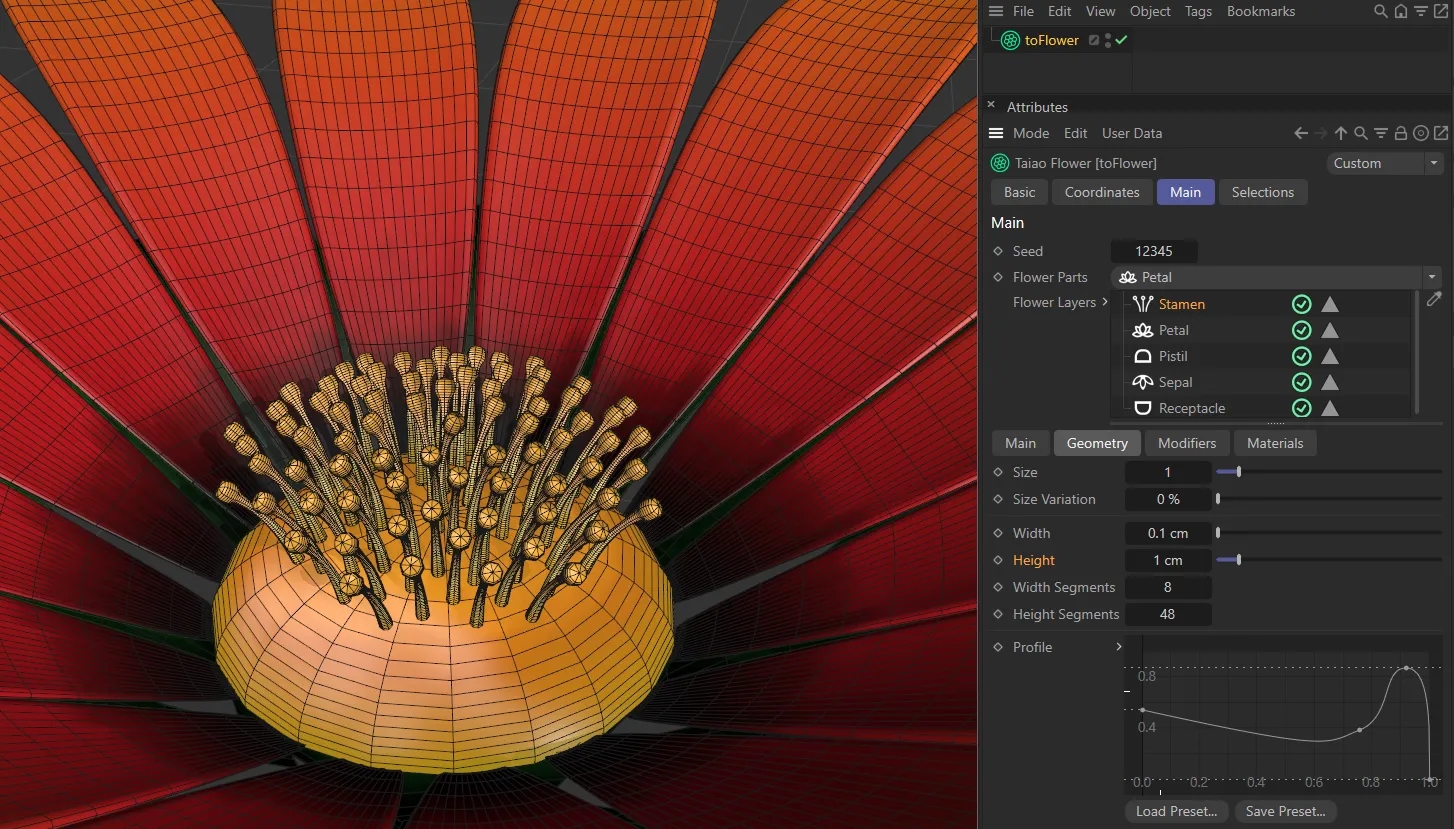Click the Petal icon in Flower Parts list
This screenshot has height=829, width=1454.
click(x=1143, y=330)
